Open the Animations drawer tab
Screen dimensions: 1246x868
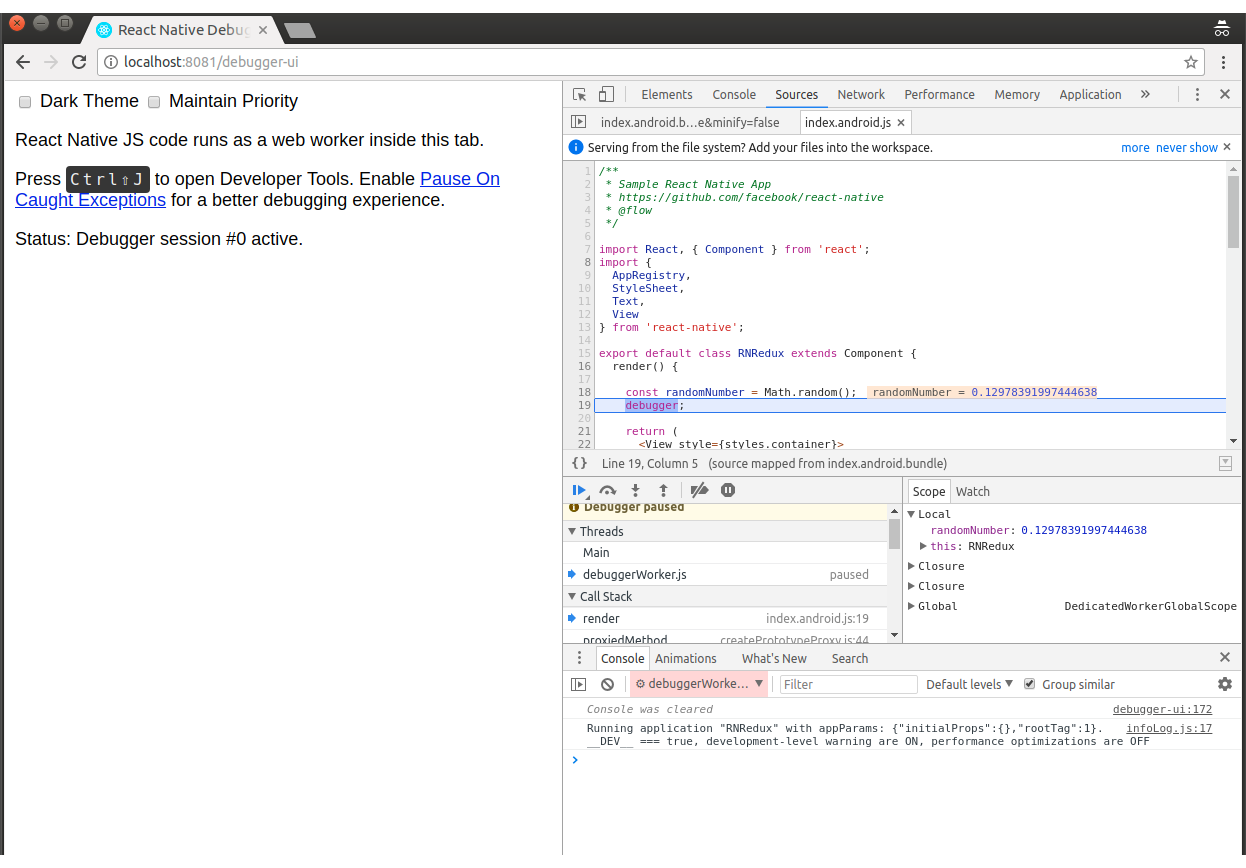[x=686, y=658]
